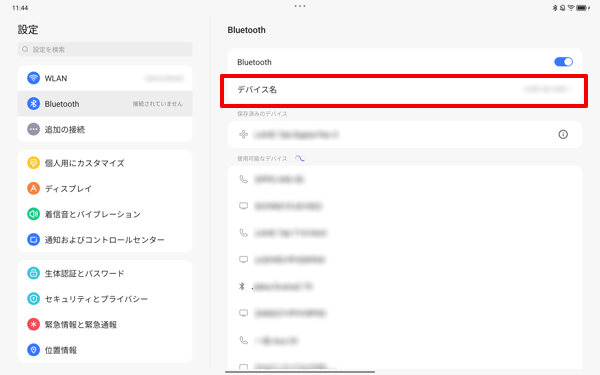600x375 pixels.
Task: Open info for the saved device
Action: 563,134
